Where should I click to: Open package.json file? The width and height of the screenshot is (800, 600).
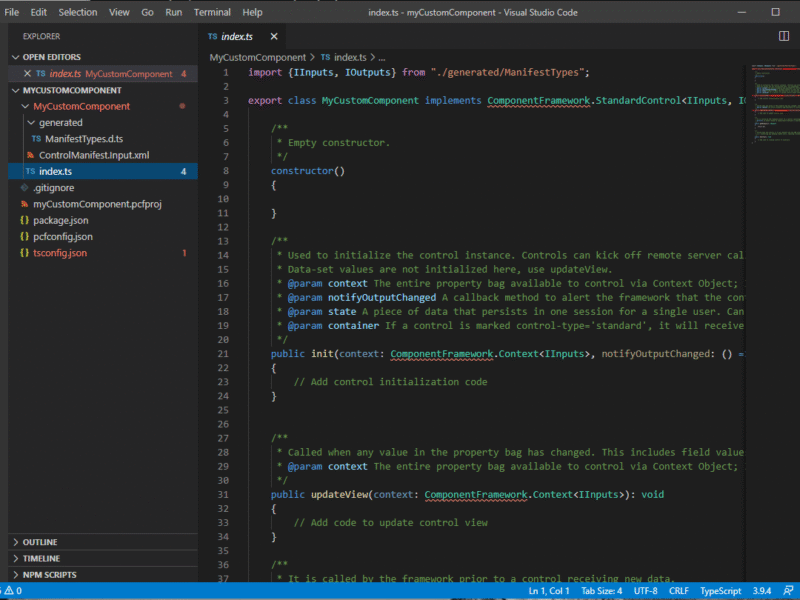coord(60,220)
